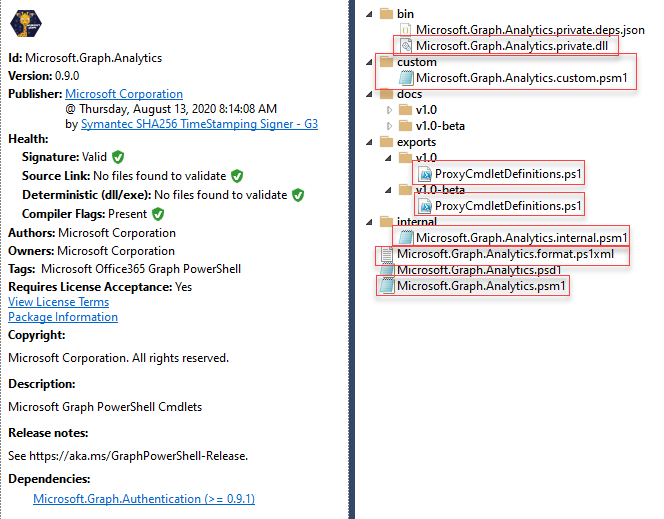
Task: Click the custom folder label
Action: point(417,62)
